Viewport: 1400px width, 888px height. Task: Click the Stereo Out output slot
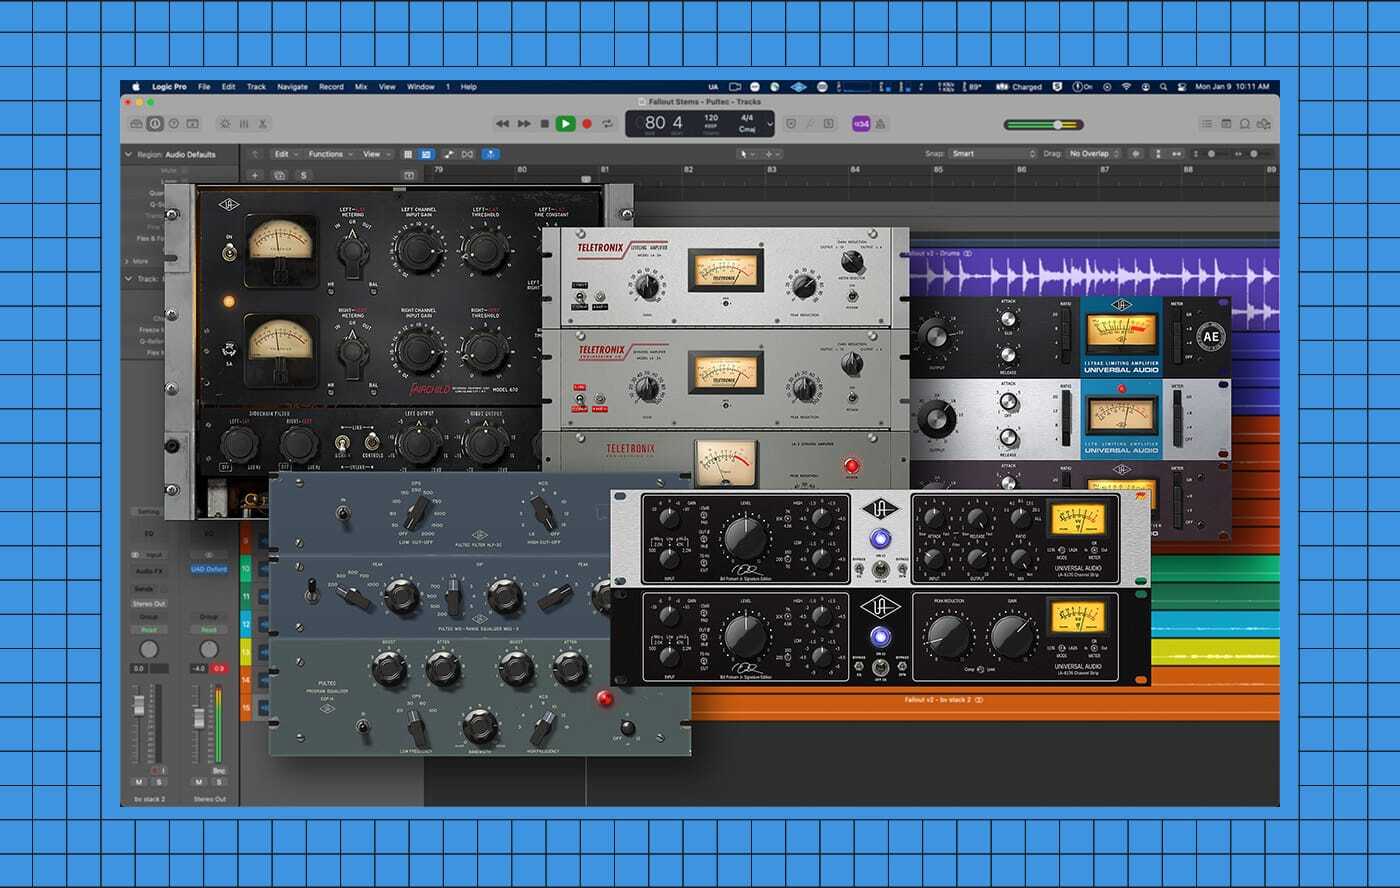149,604
